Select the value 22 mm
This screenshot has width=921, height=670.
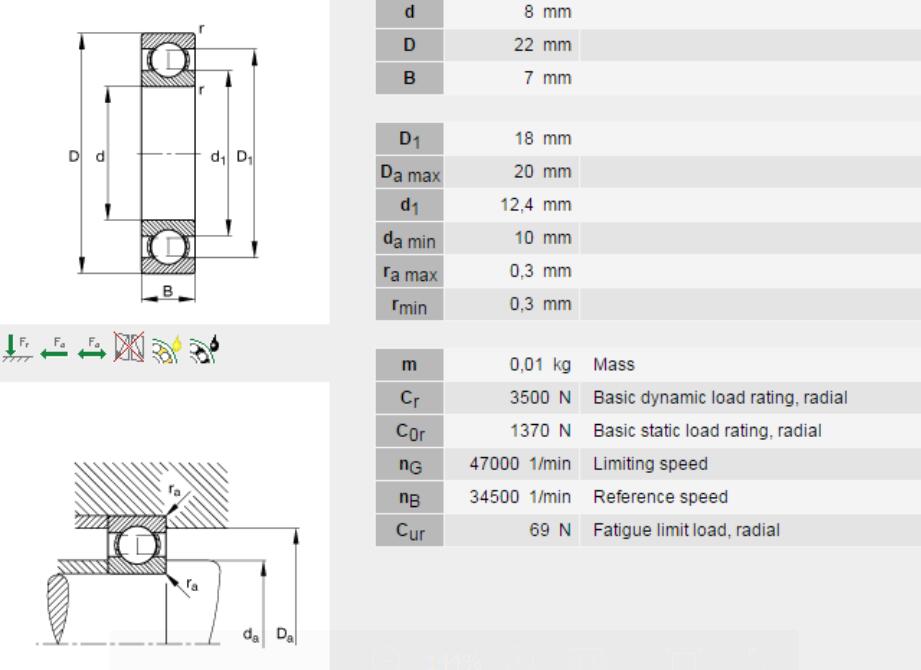(x=542, y=45)
